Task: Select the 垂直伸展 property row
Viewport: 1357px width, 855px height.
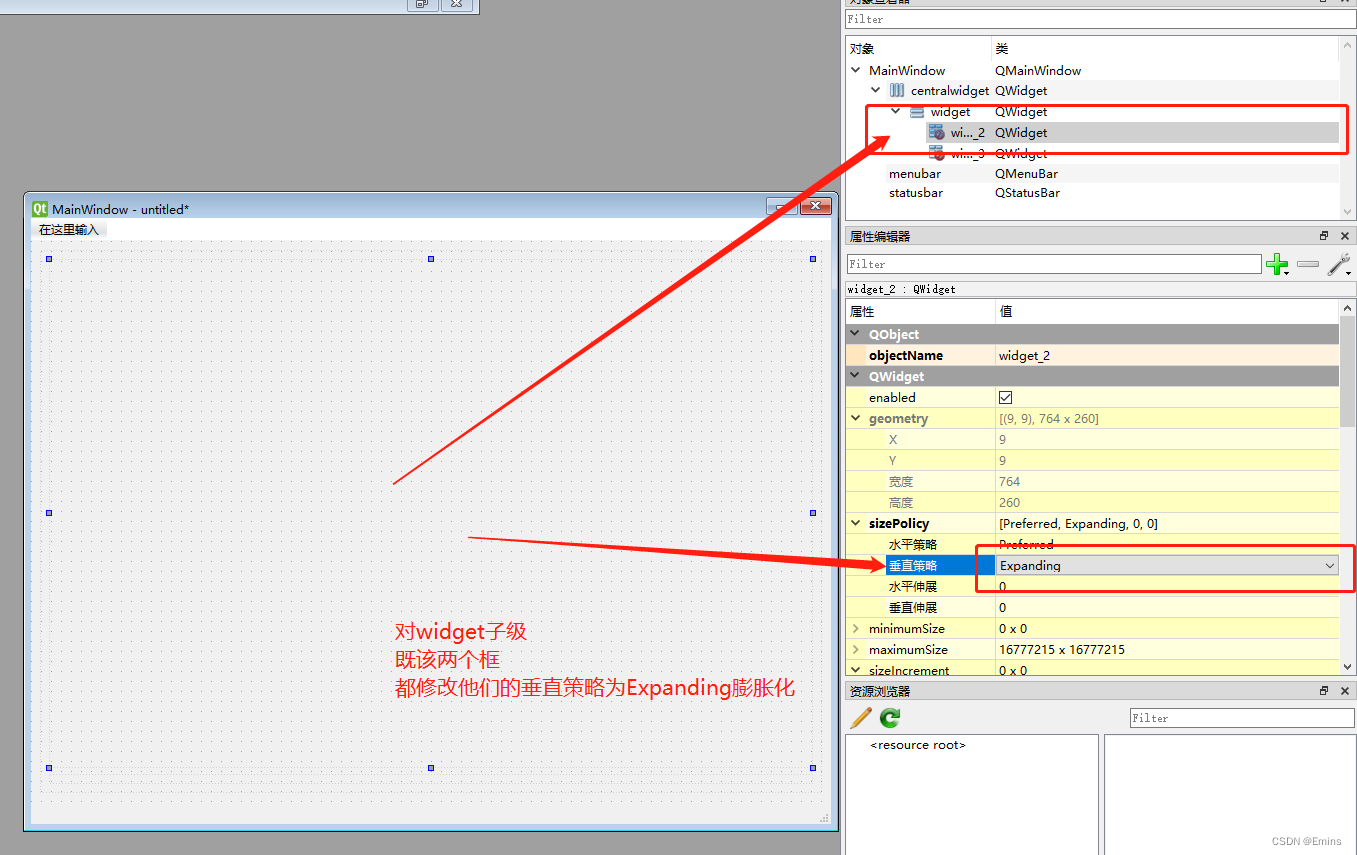Action: click(x=1092, y=607)
